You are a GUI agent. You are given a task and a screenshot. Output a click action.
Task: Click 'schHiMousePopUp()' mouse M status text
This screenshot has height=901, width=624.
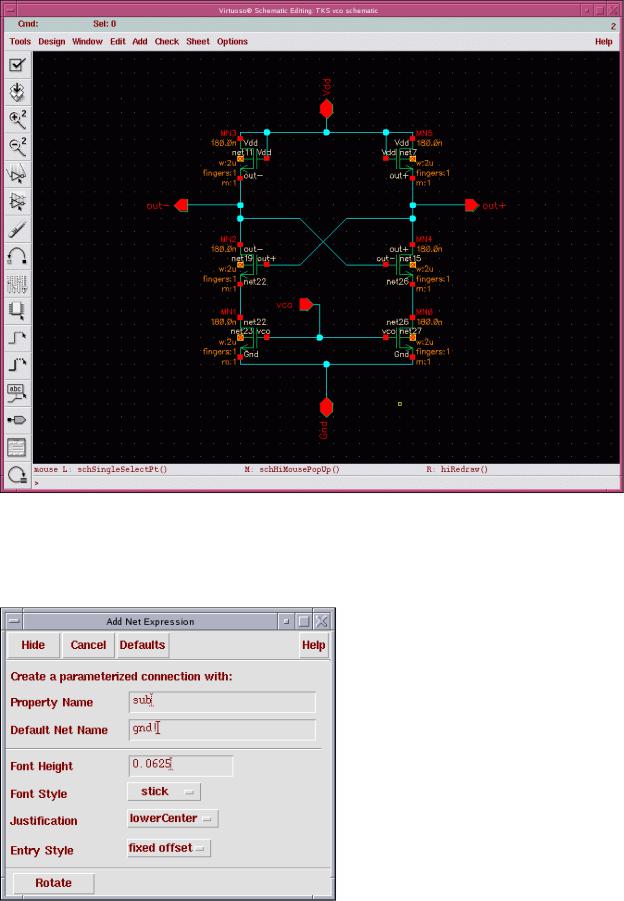(x=299, y=469)
